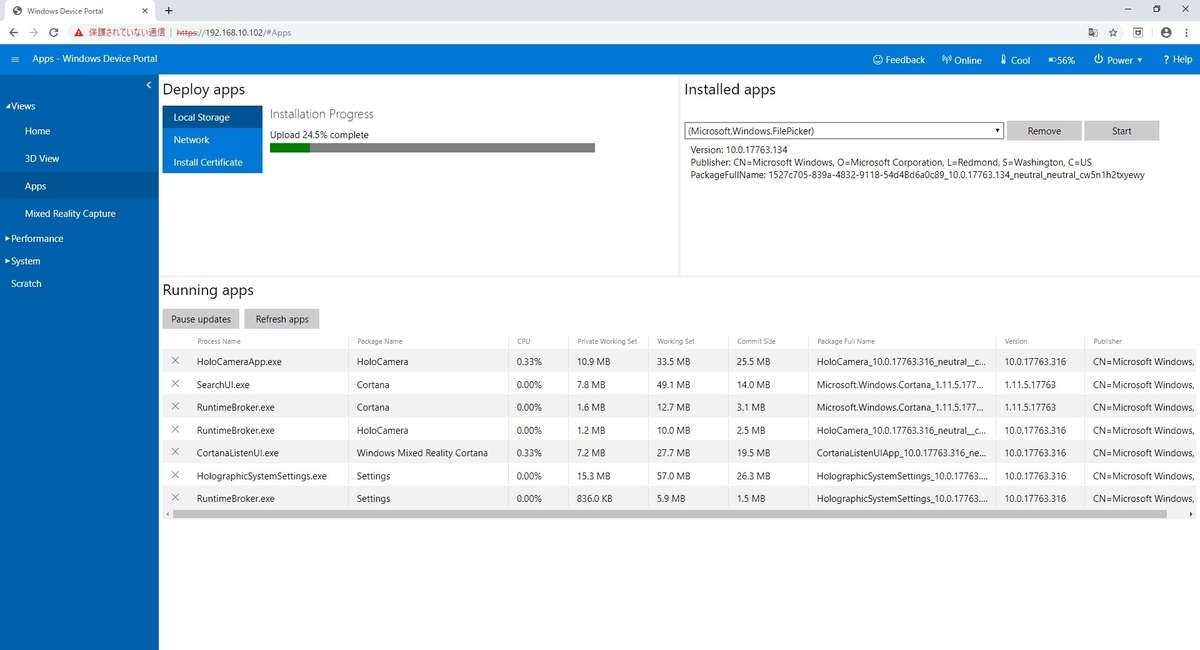Viewport: 1200px width, 650px height.
Task: Open the installed apps dropdown
Action: point(844,131)
